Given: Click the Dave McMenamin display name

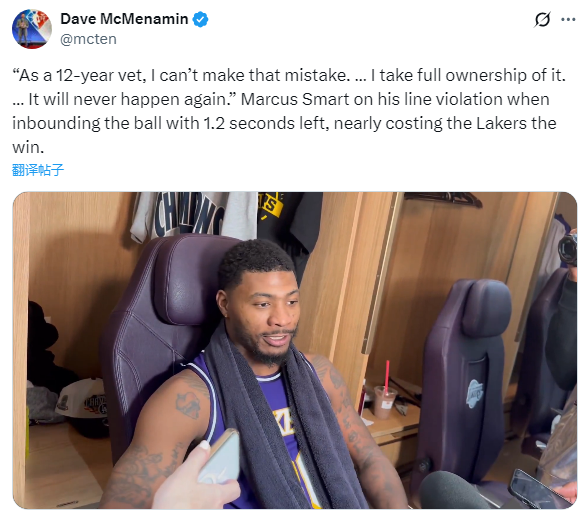Looking at the screenshot, I should pos(124,19).
